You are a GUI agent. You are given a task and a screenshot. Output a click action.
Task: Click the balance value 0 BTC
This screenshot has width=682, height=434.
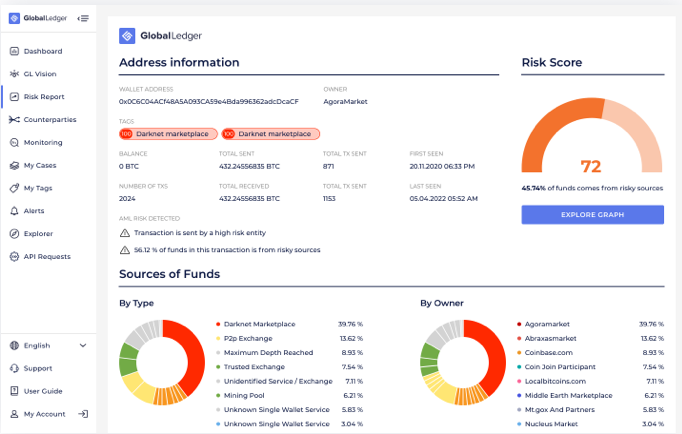[129, 167]
